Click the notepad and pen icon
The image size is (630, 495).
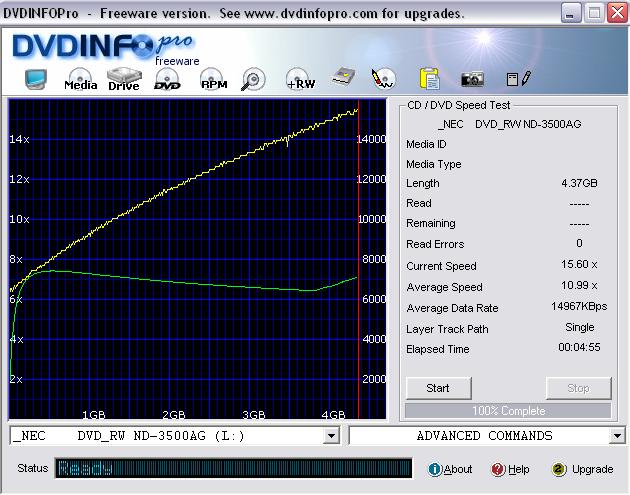pyautogui.click(x=518, y=78)
